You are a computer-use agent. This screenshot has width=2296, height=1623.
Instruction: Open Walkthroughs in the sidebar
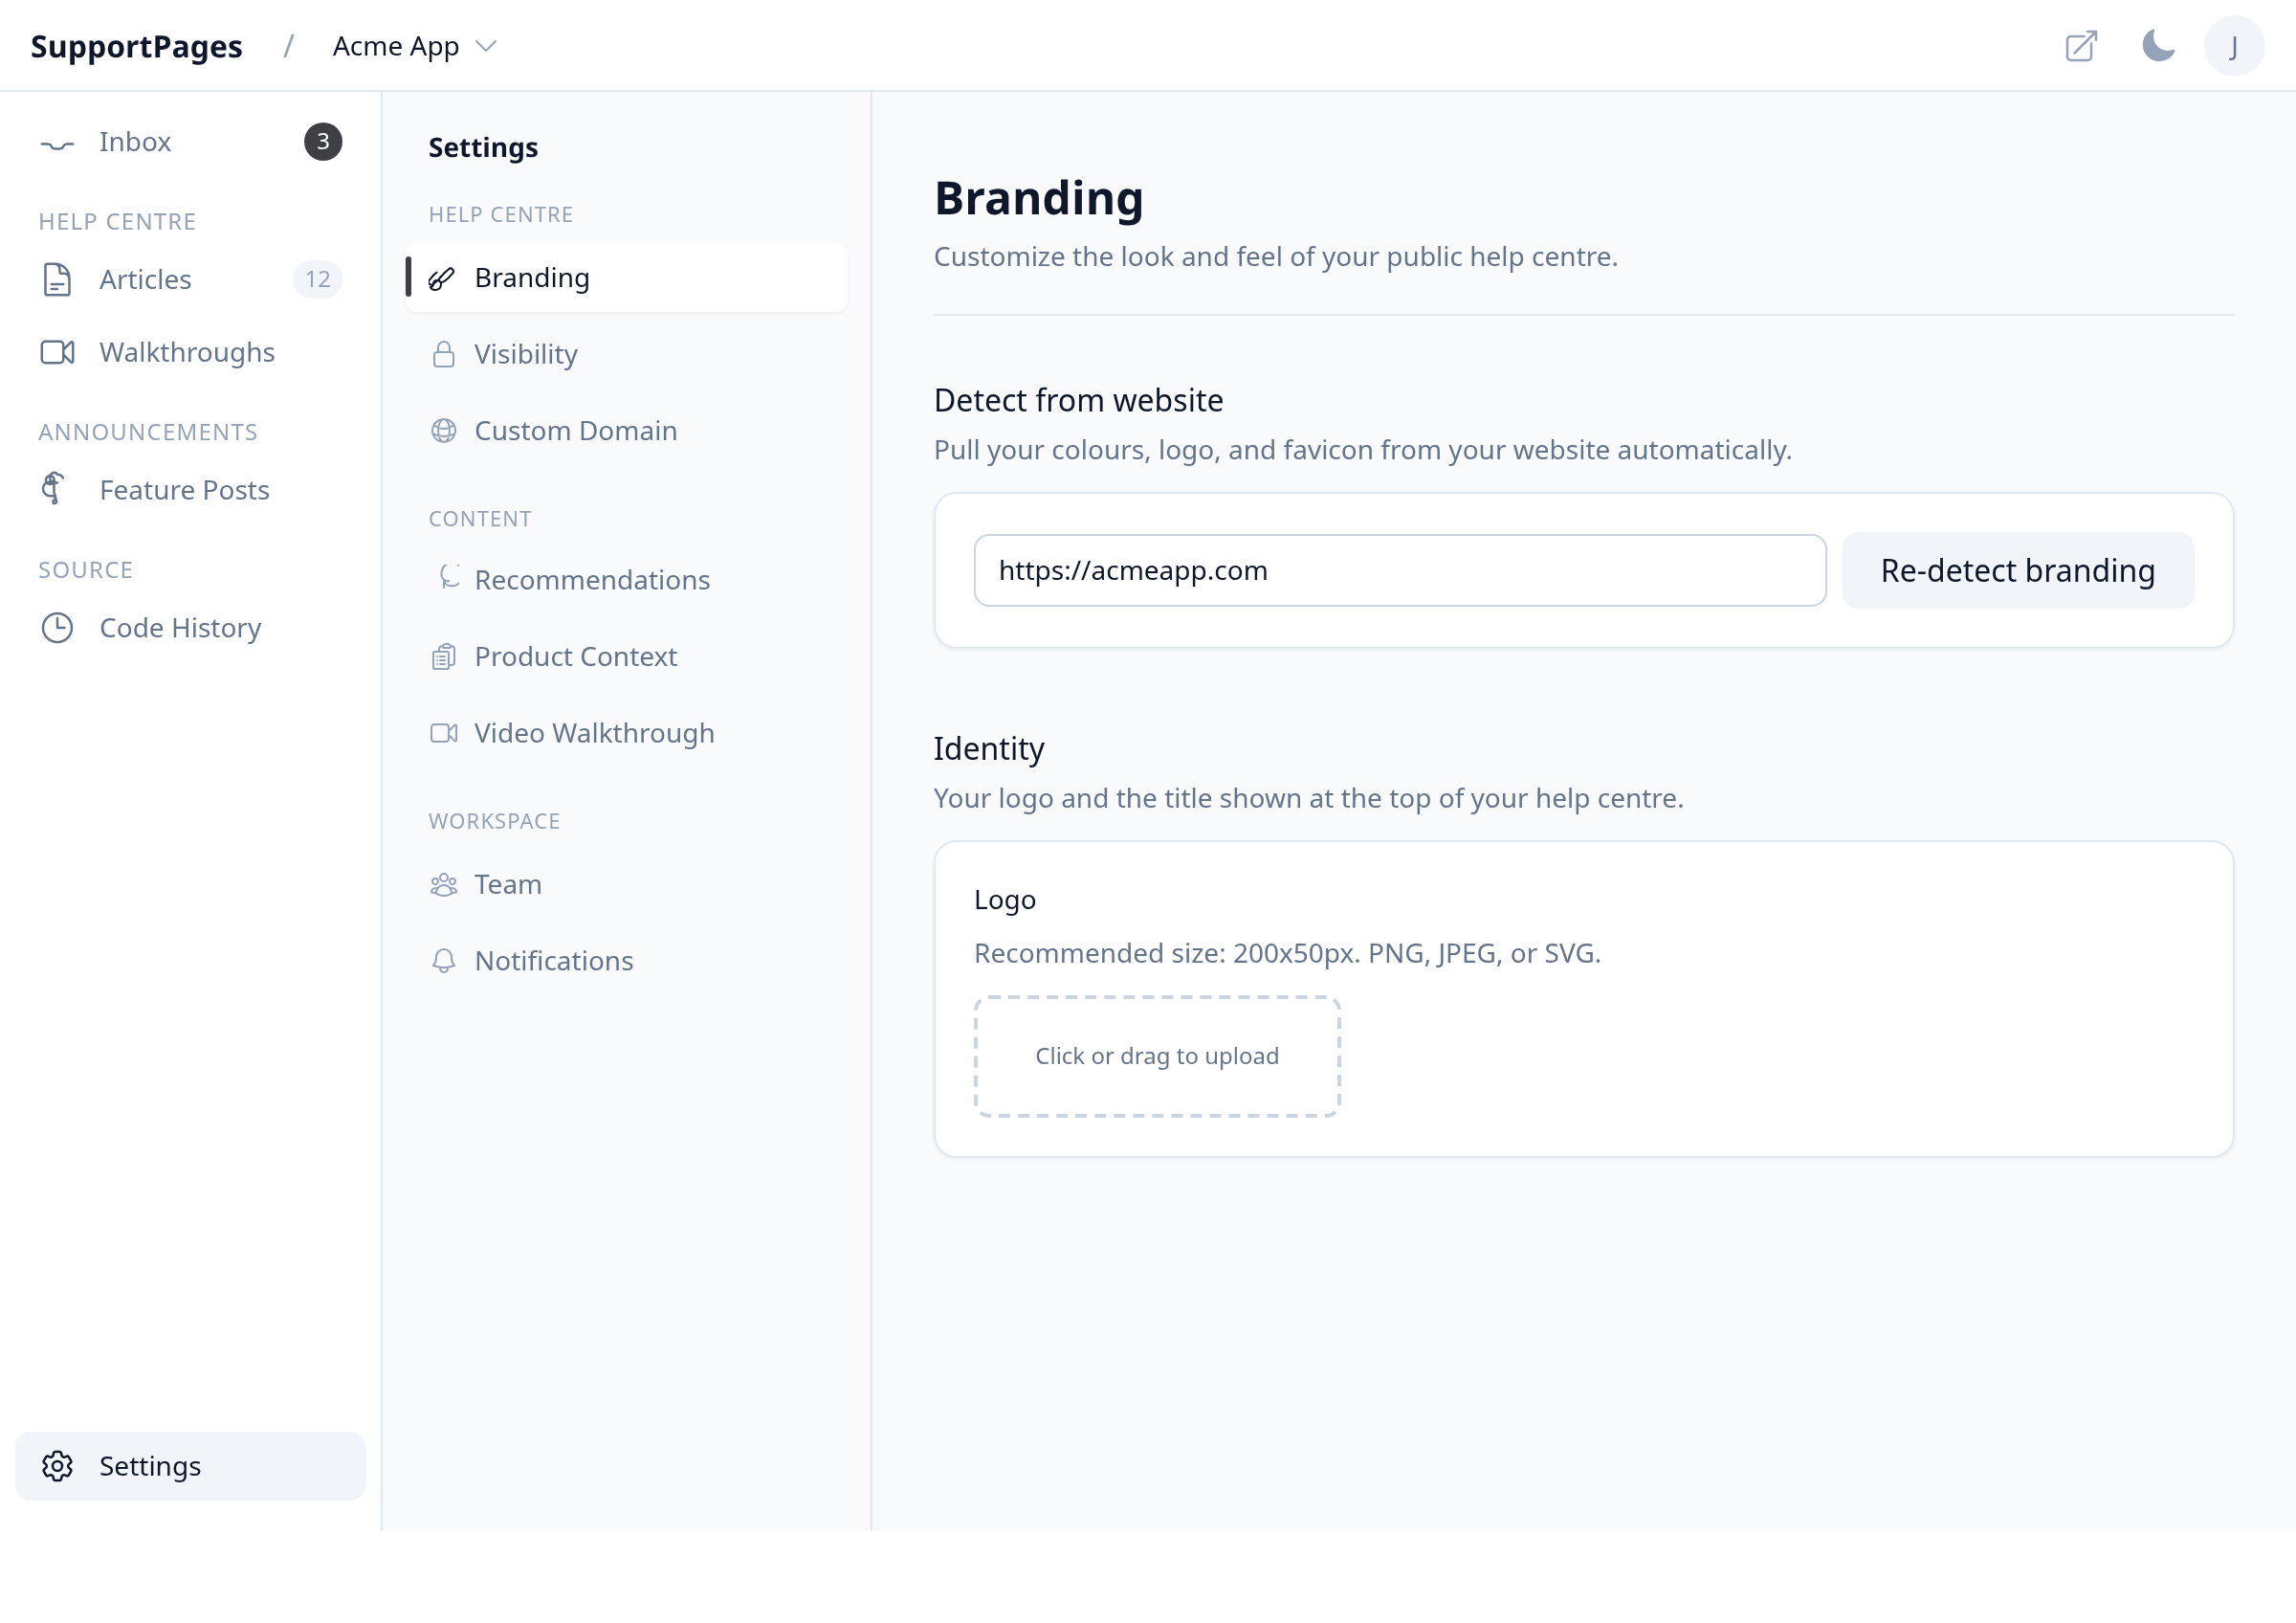187,353
